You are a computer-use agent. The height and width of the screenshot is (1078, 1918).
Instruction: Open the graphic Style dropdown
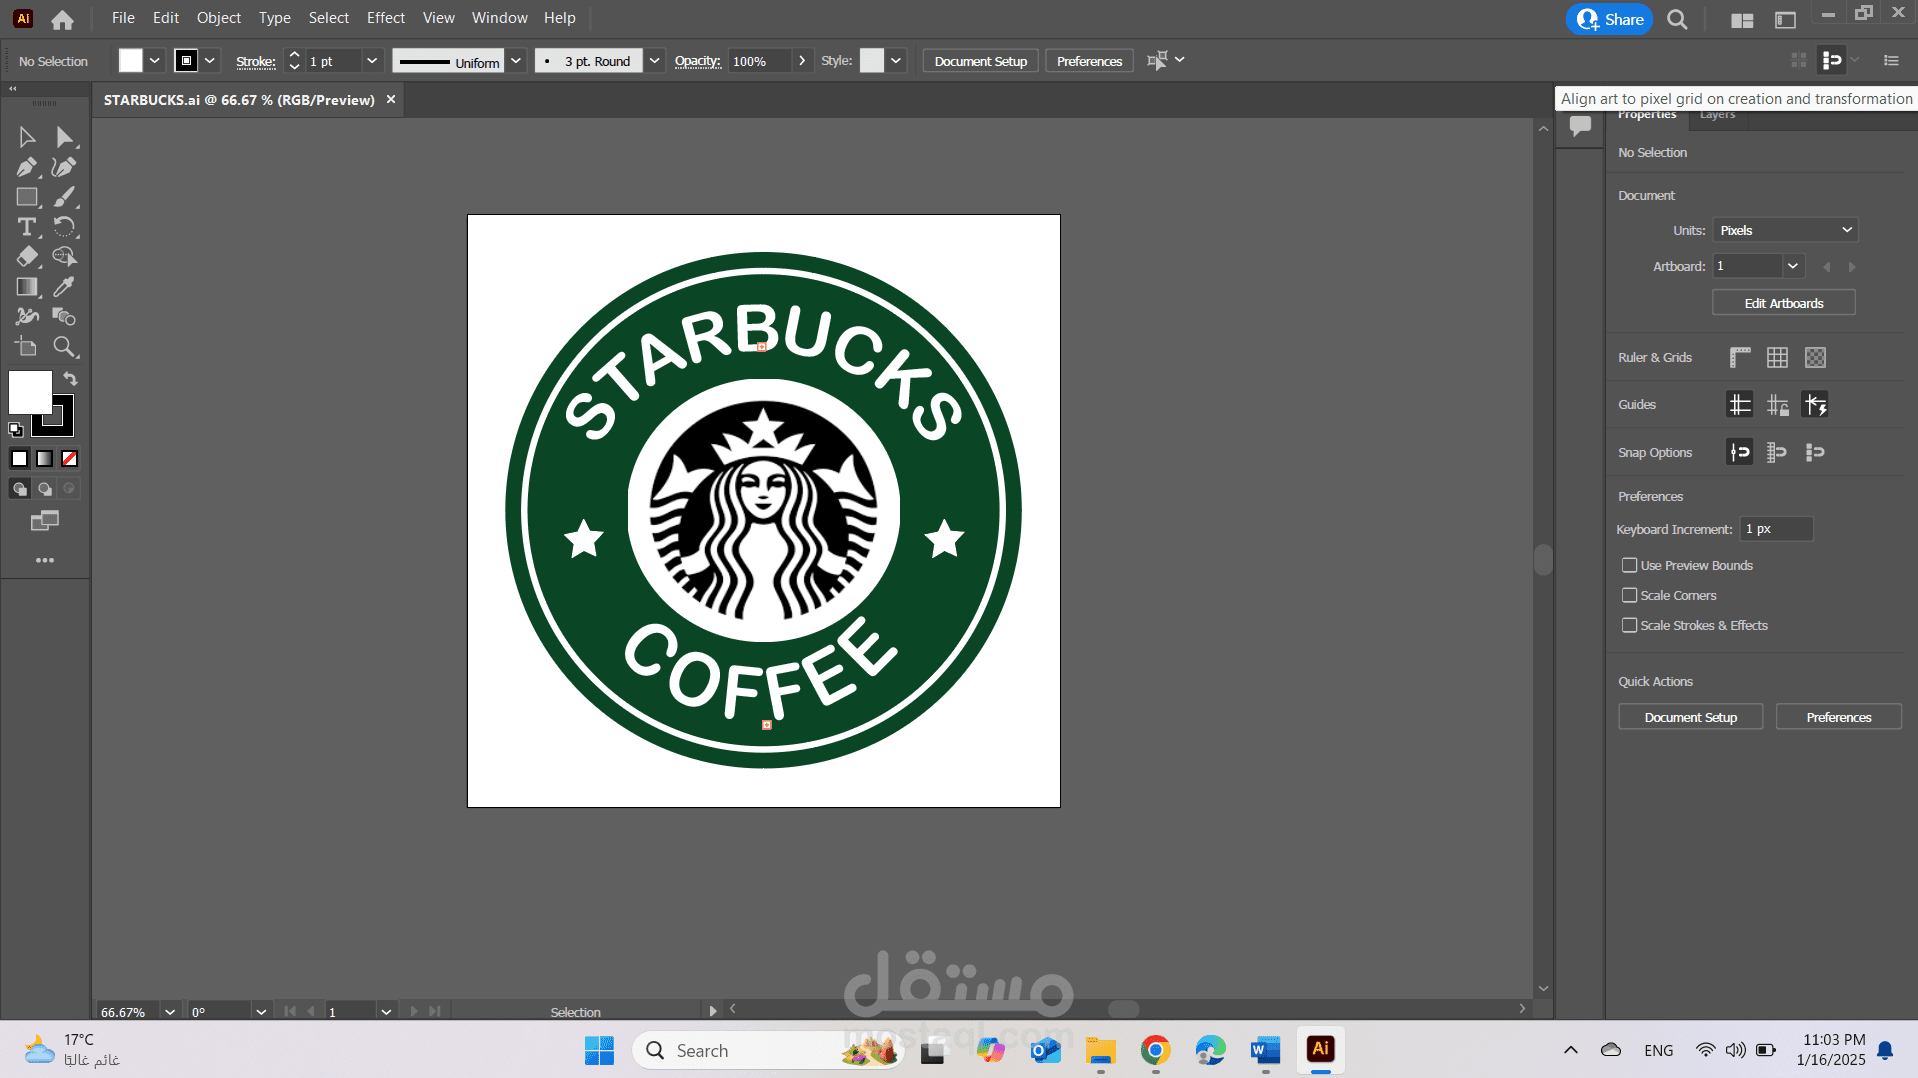coord(896,61)
